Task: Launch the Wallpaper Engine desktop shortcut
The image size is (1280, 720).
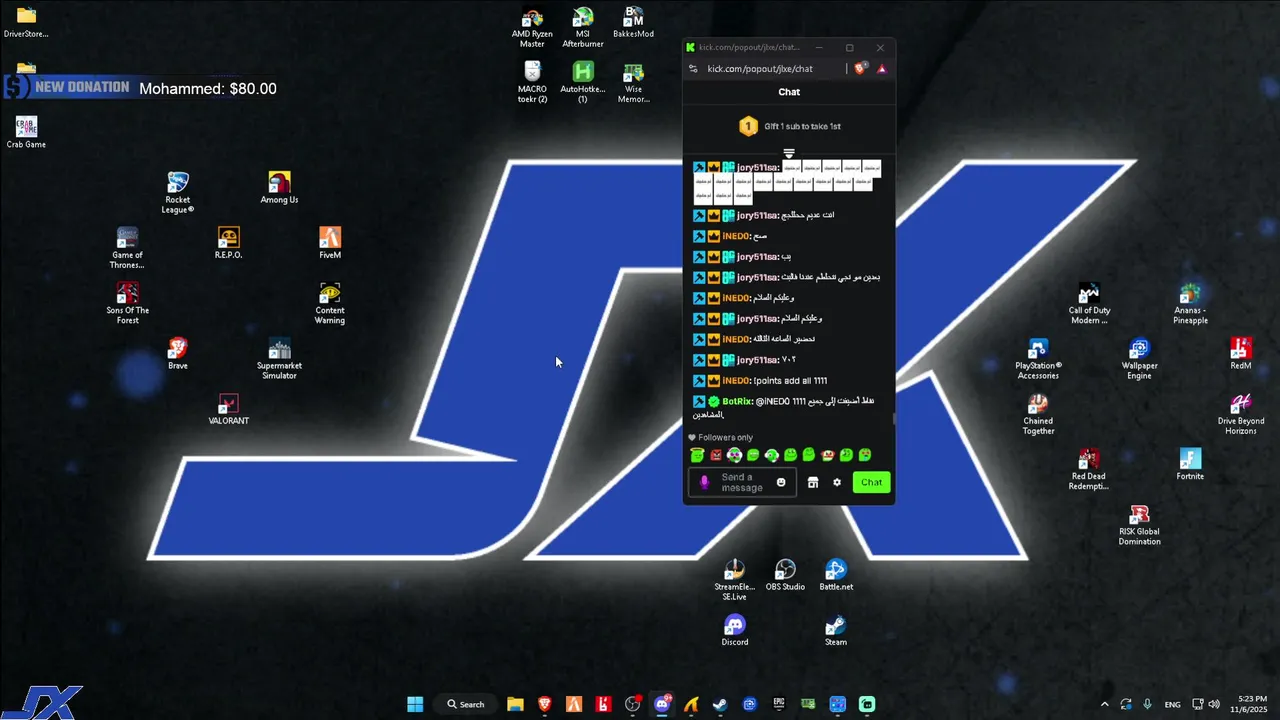Action: (1139, 358)
